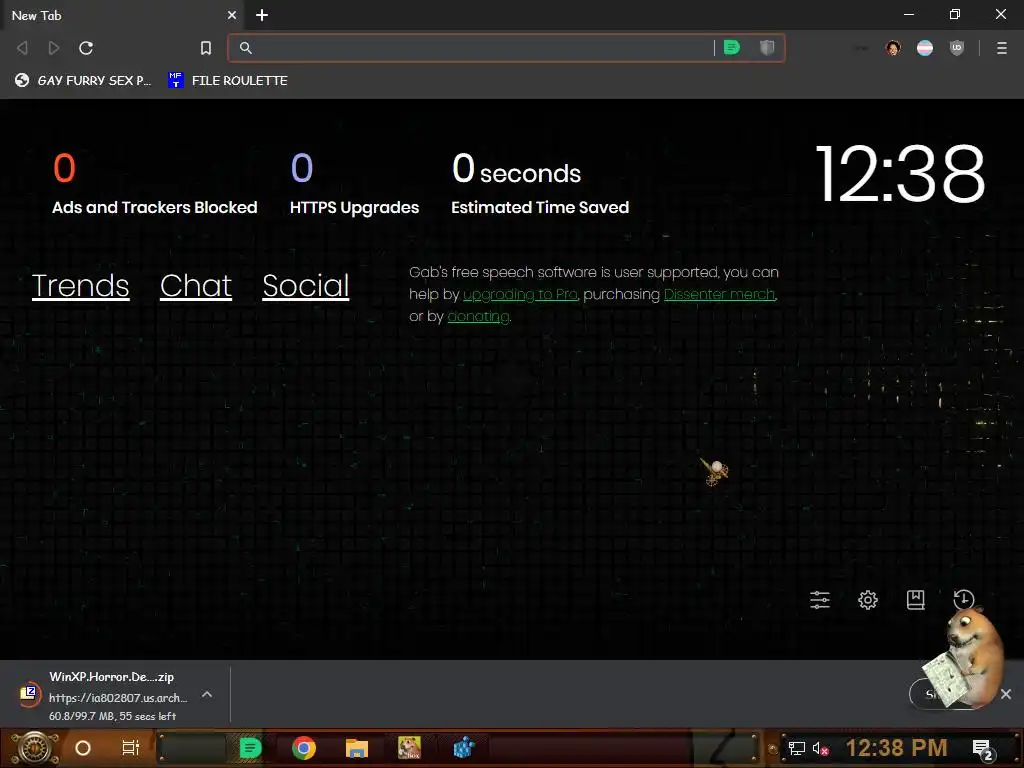Open new tab customize sliders icon

pyautogui.click(x=820, y=600)
